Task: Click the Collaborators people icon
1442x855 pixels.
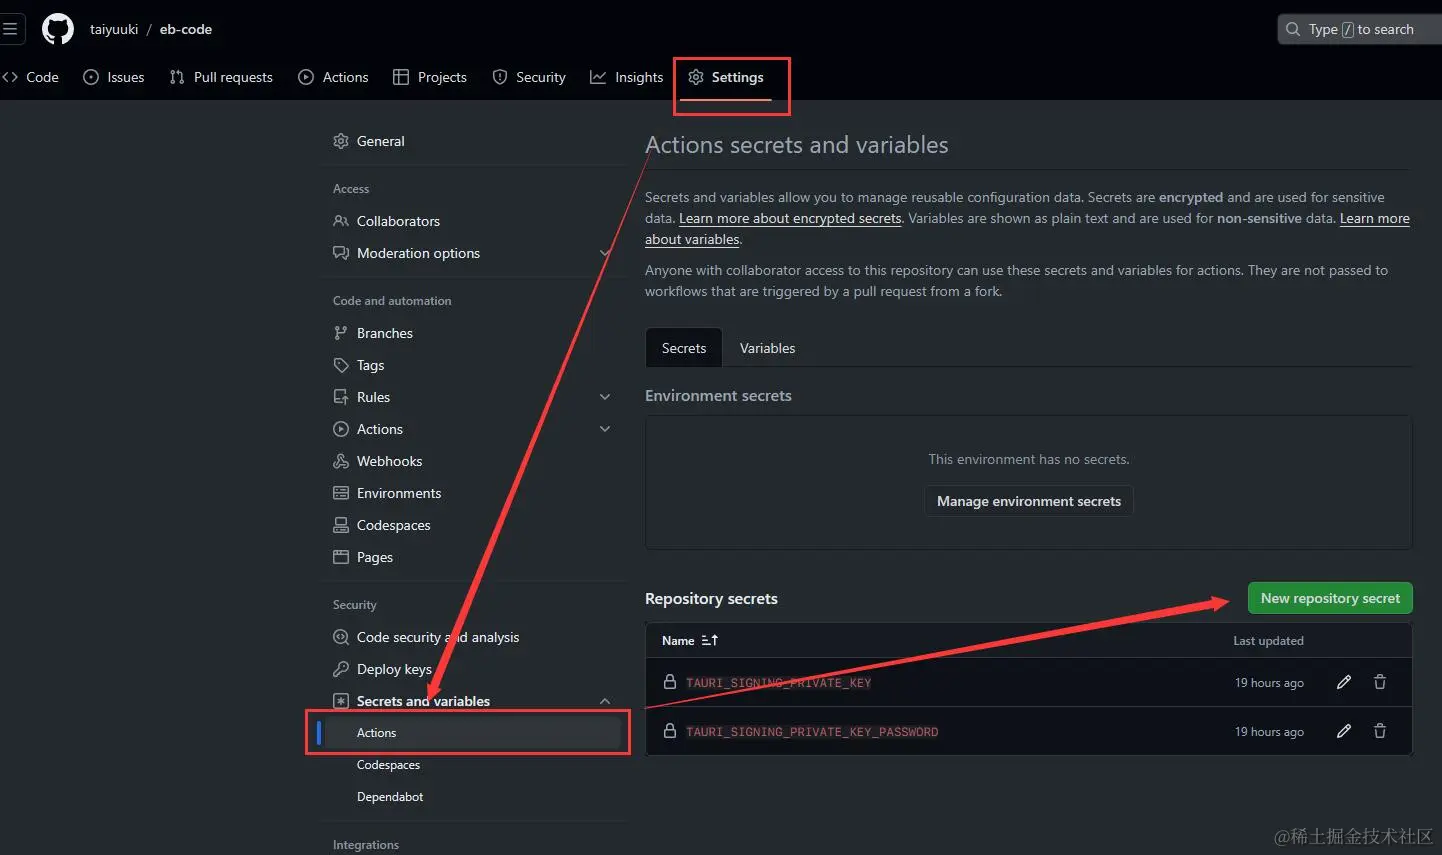Action: [341, 221]
